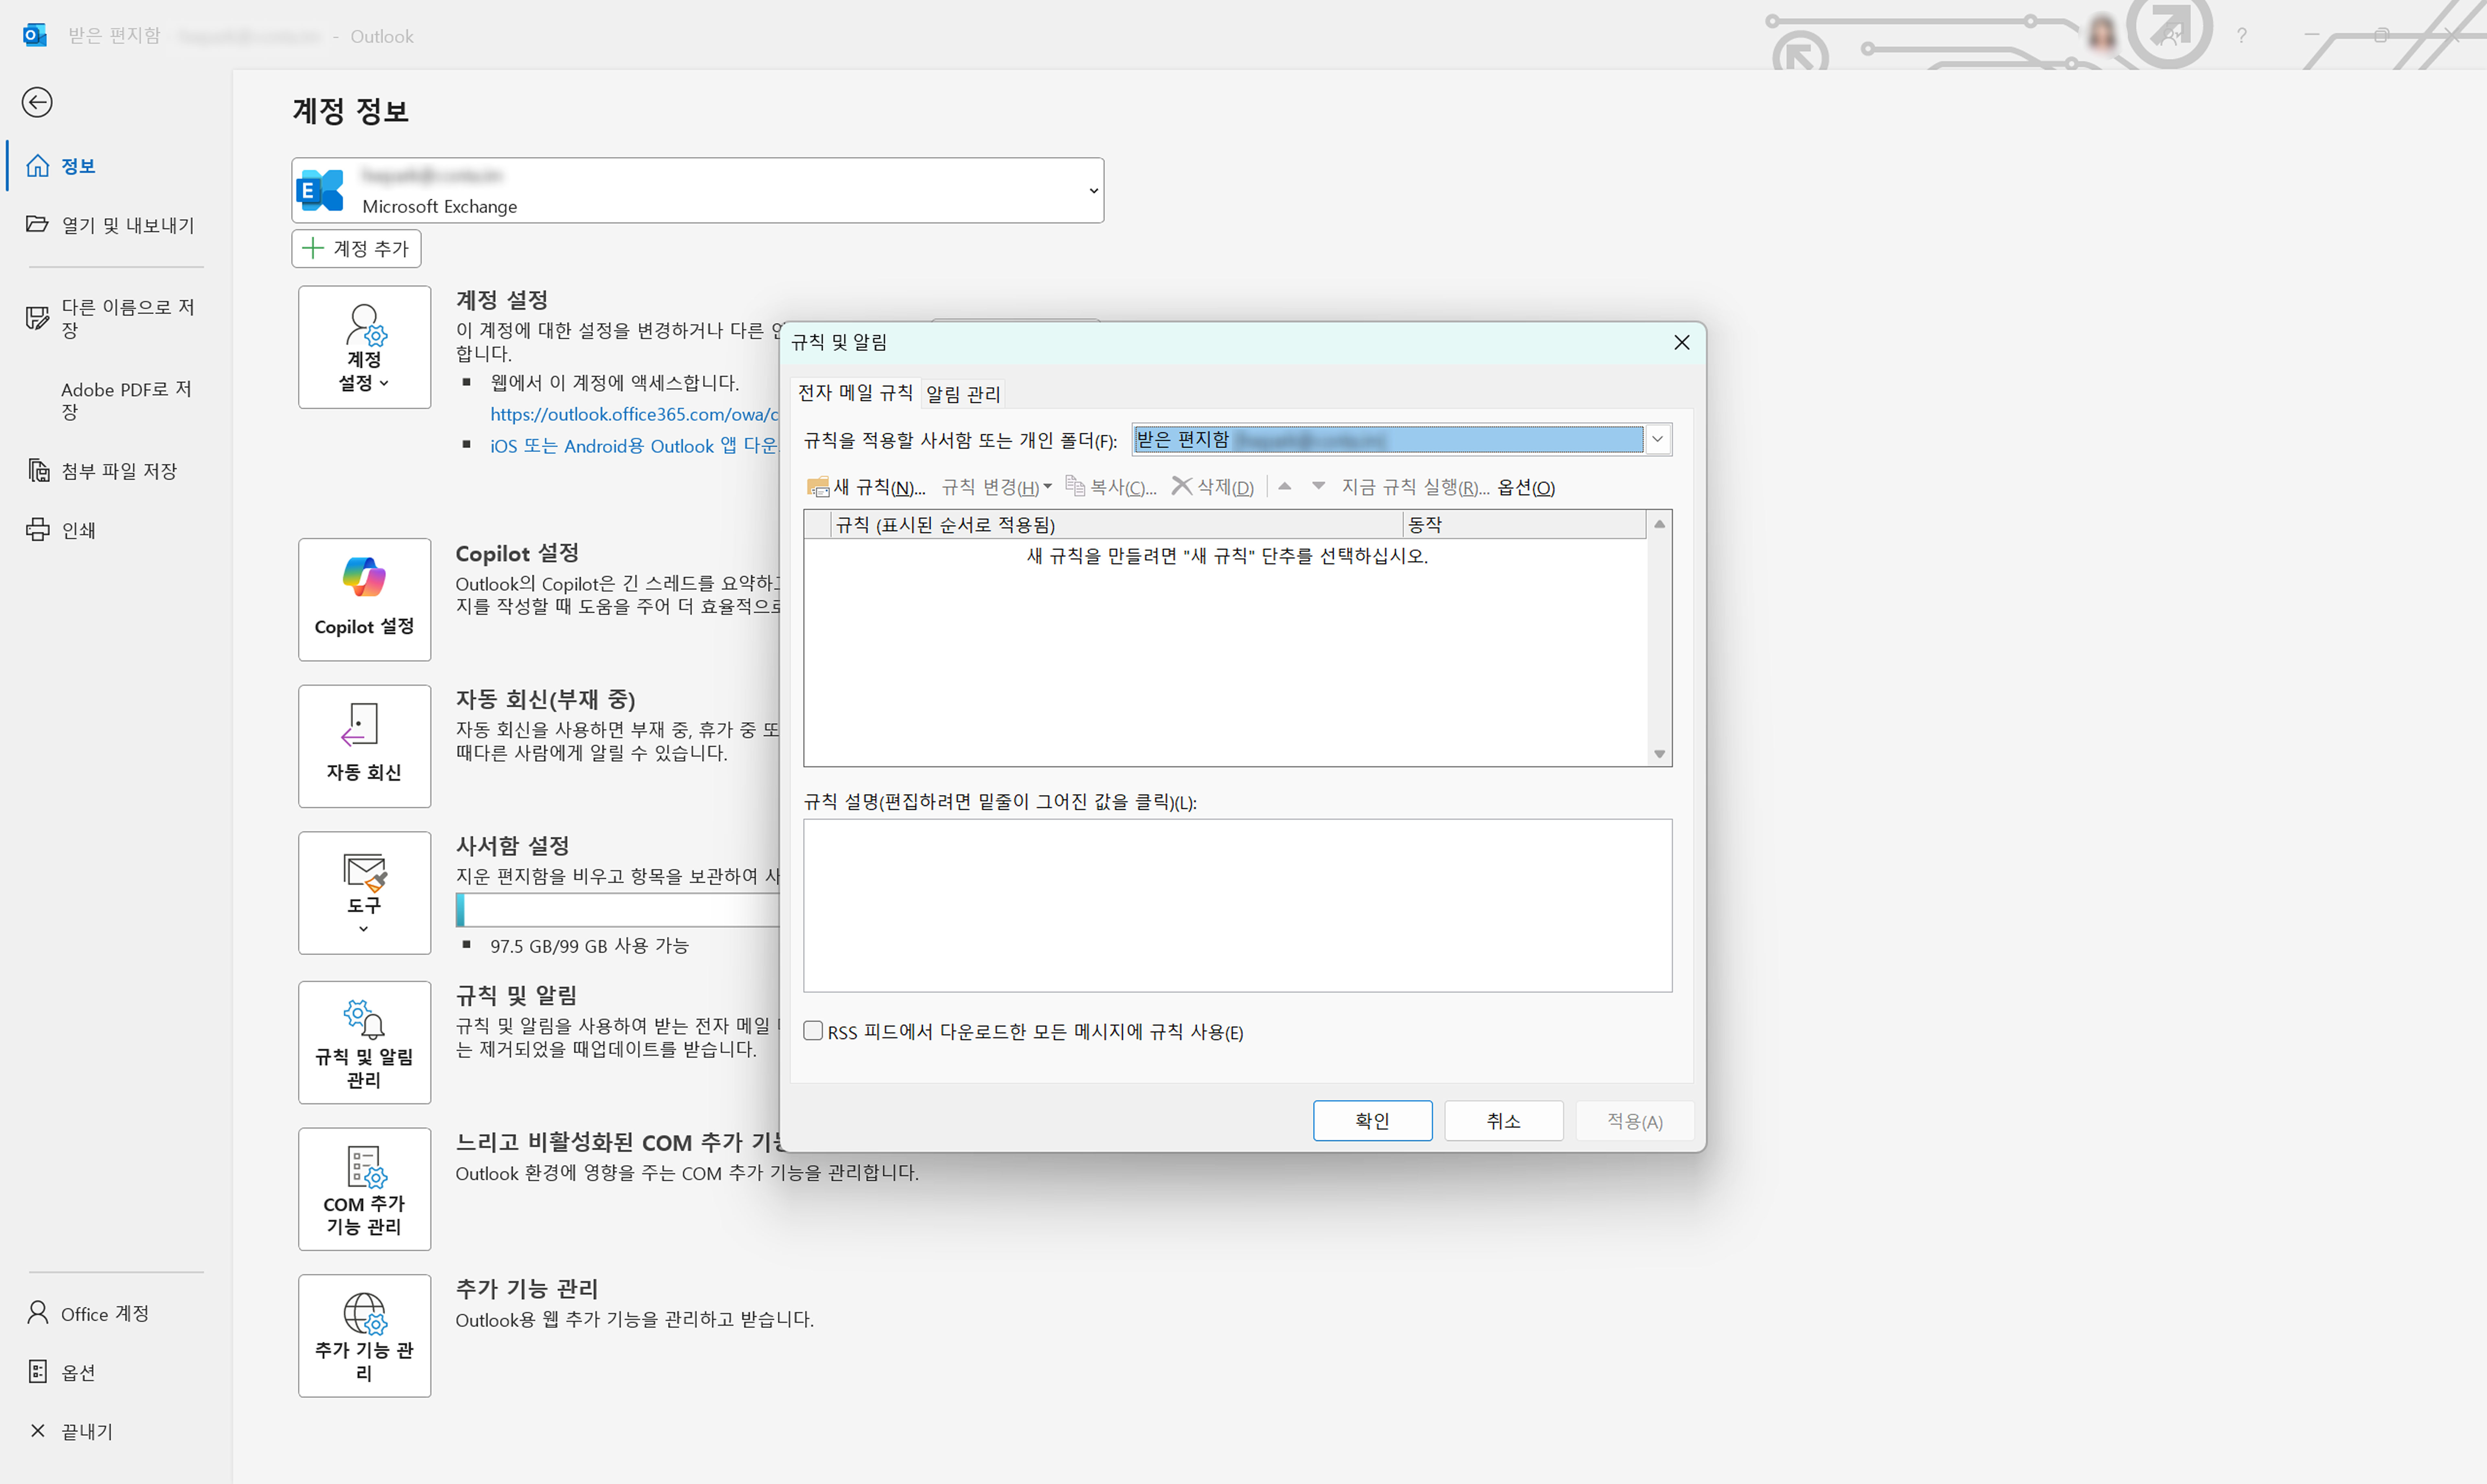Open the outlook.office365.com web access link
The image size is (2487, 1484).
(634, 414)
